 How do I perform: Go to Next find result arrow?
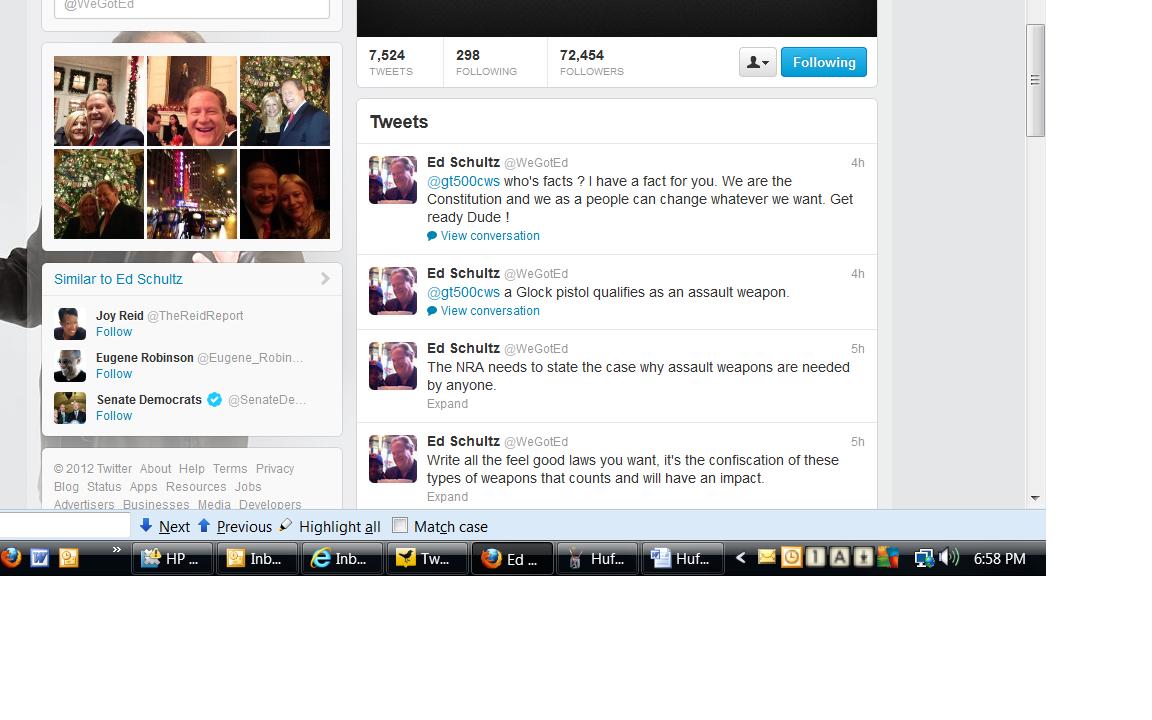(x=146, y=526)
